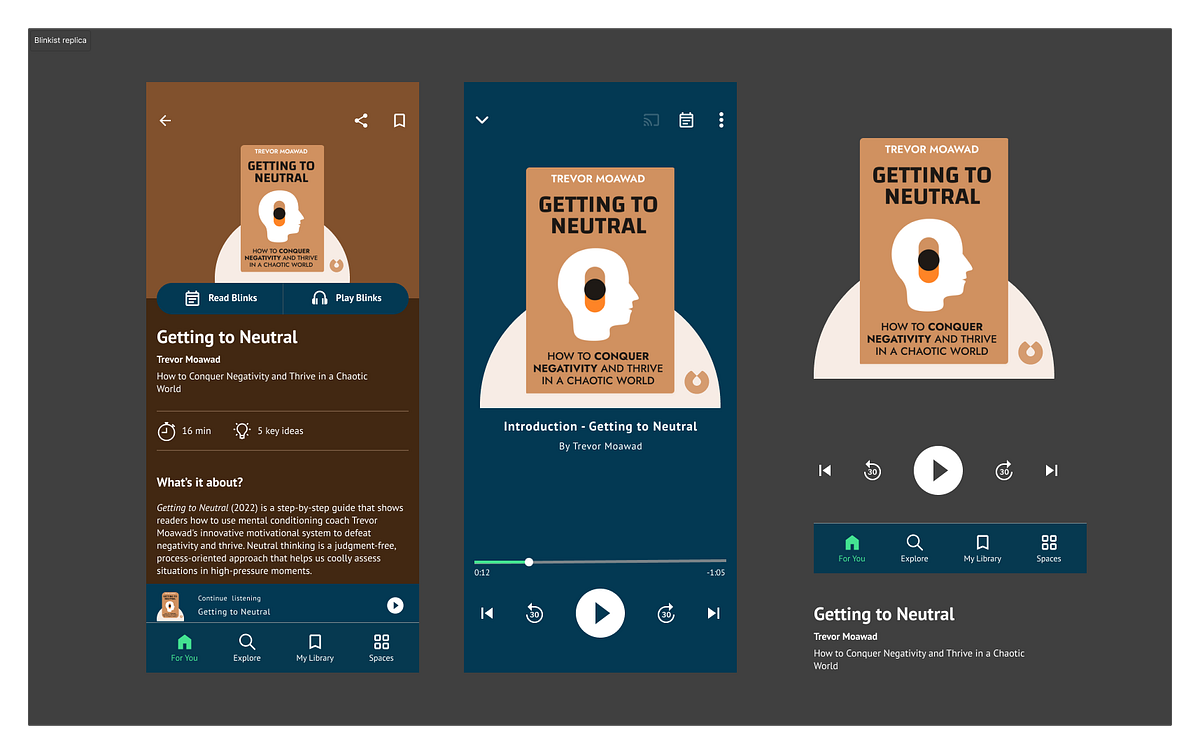Select the For You home tab
This screenshot has height=754, width=1200.
coord(184,647)
